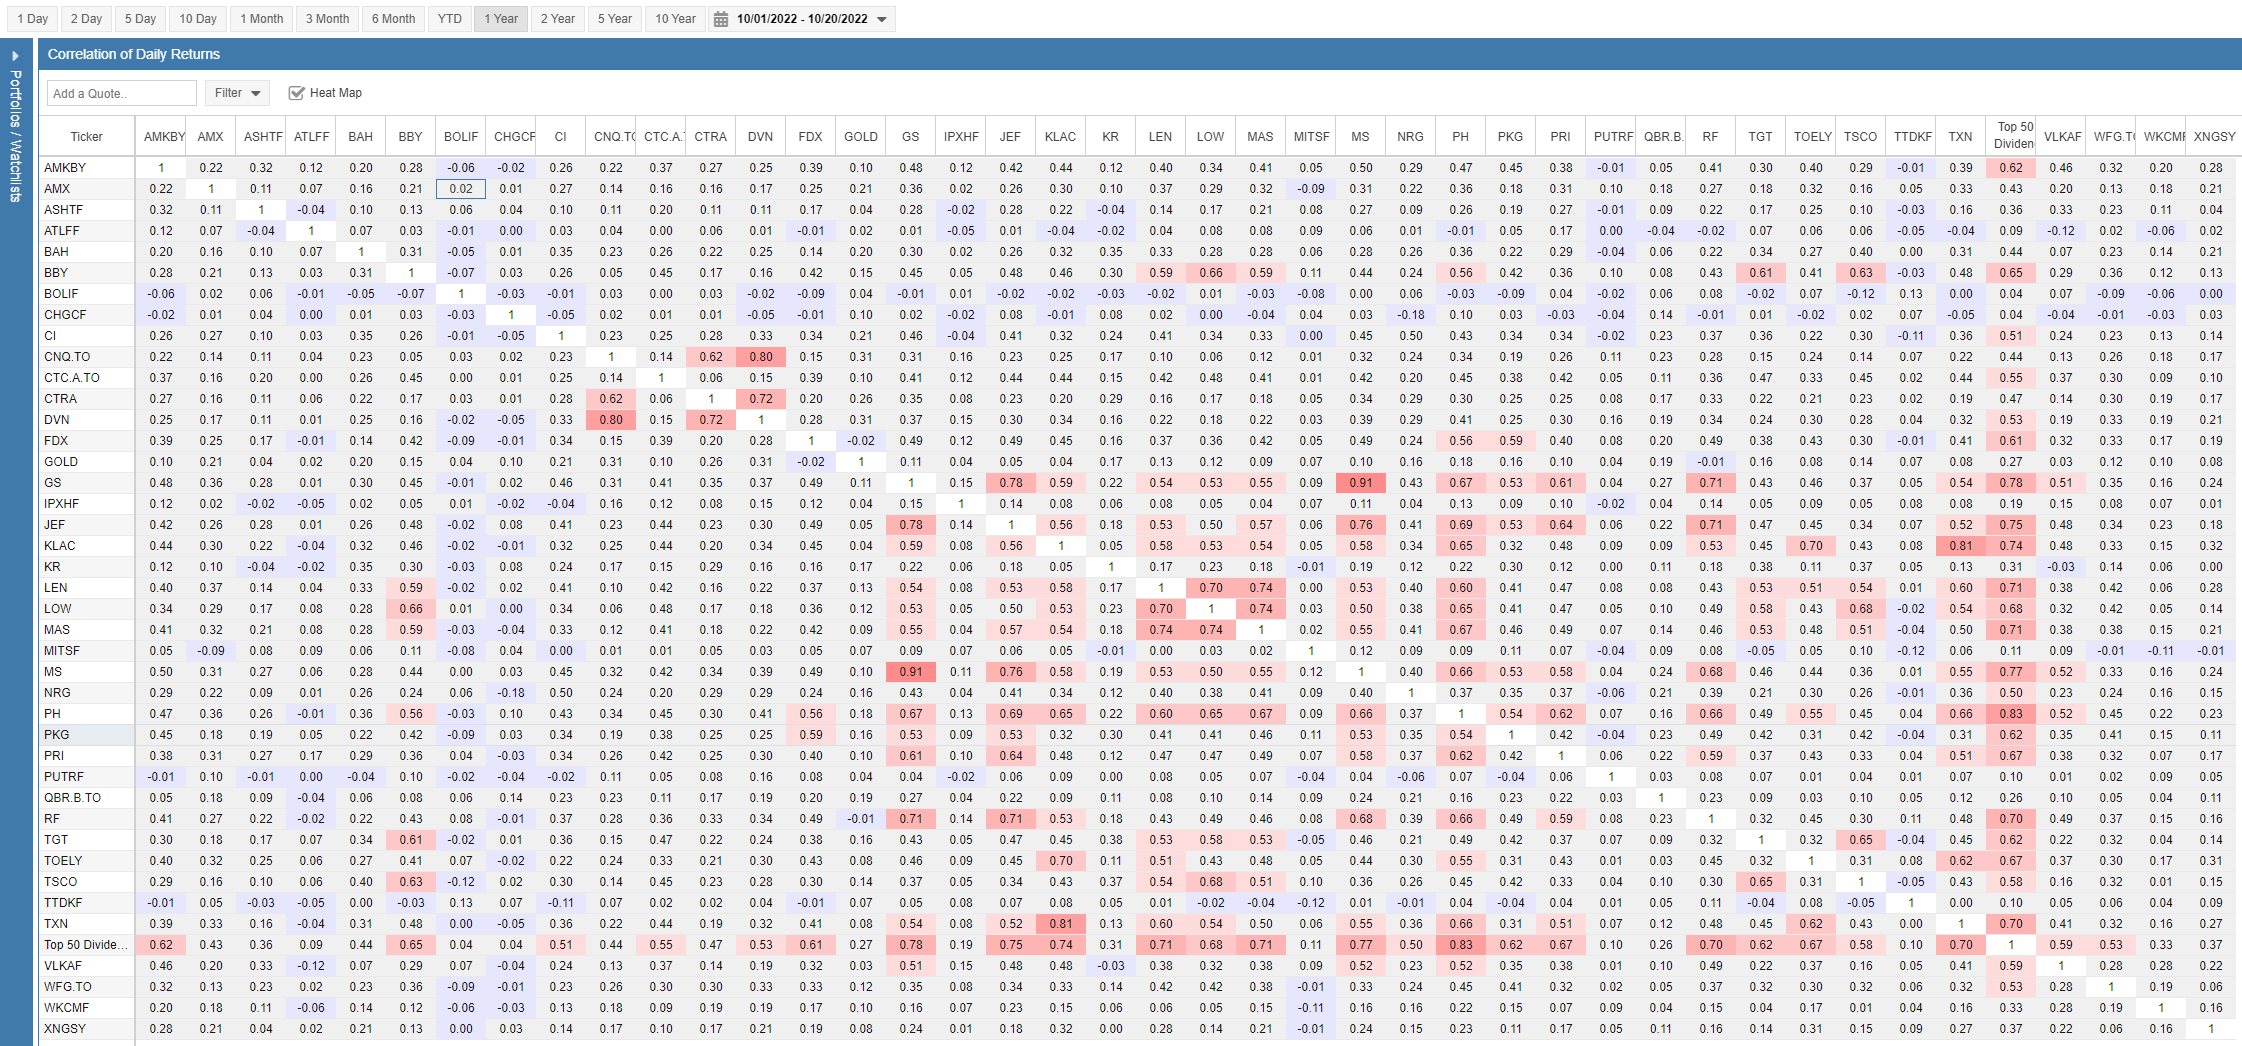Expand the Portfolios / Watchlists sidebar arrow
The width and height of the screenshot is (2242, 1046).
pos(15,56)
